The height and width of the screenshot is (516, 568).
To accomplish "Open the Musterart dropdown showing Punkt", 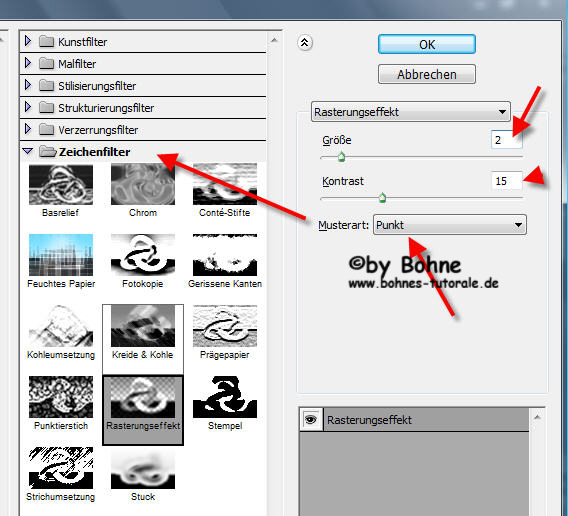I will [x=450, y=225].
